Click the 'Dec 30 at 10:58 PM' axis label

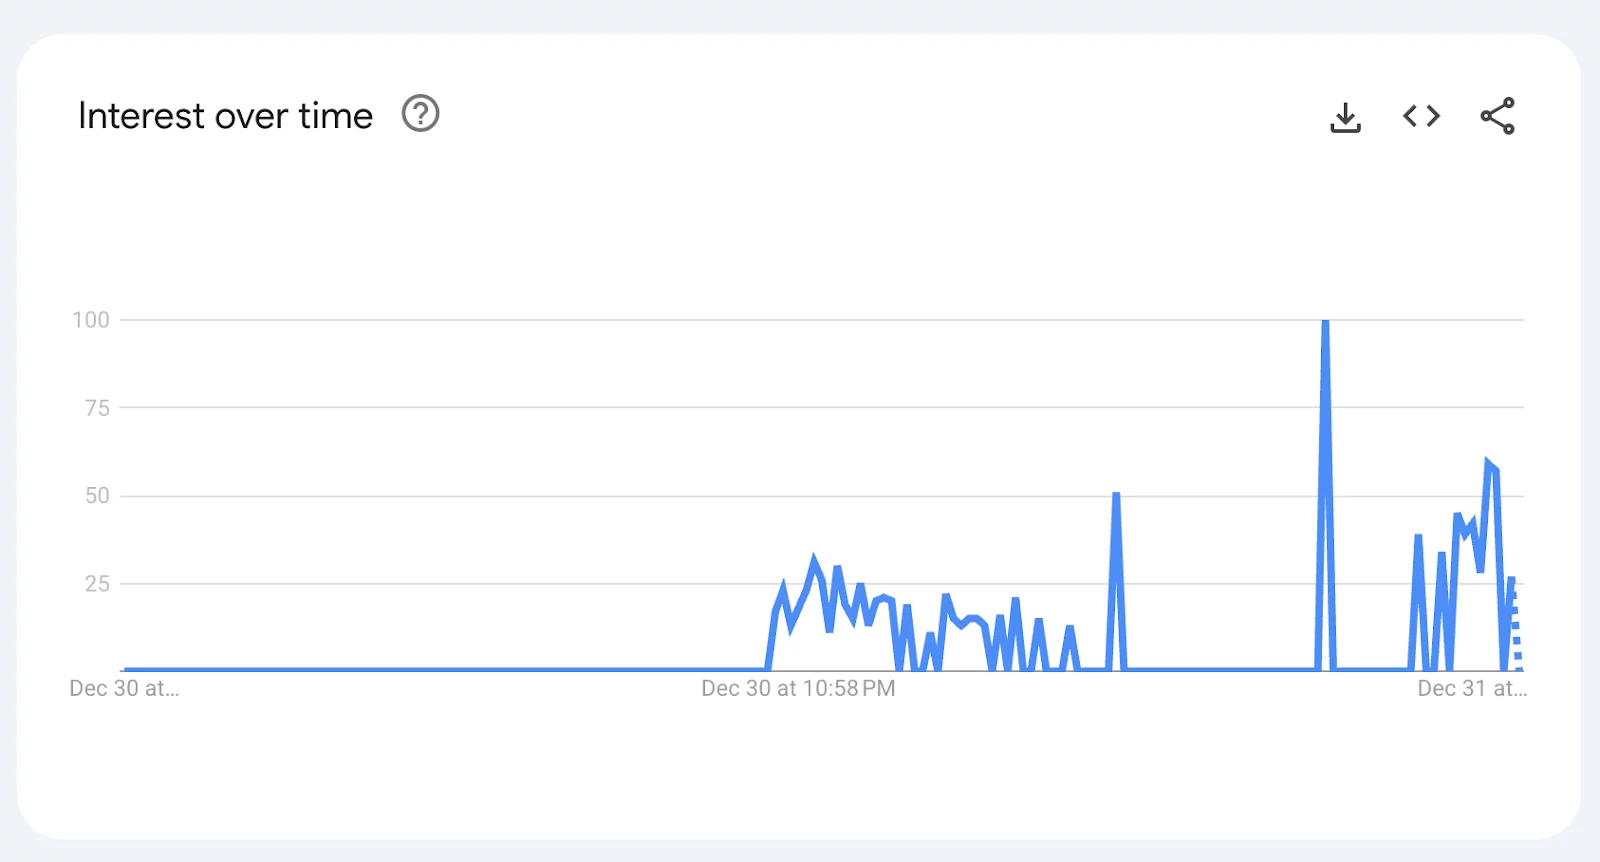click(x=797, y=688)
